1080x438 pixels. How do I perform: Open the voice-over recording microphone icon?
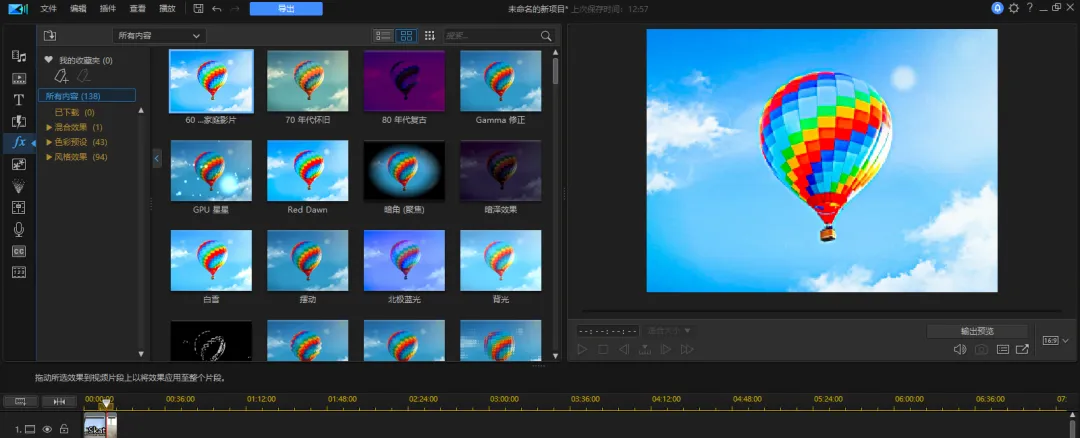click(19, 230)
